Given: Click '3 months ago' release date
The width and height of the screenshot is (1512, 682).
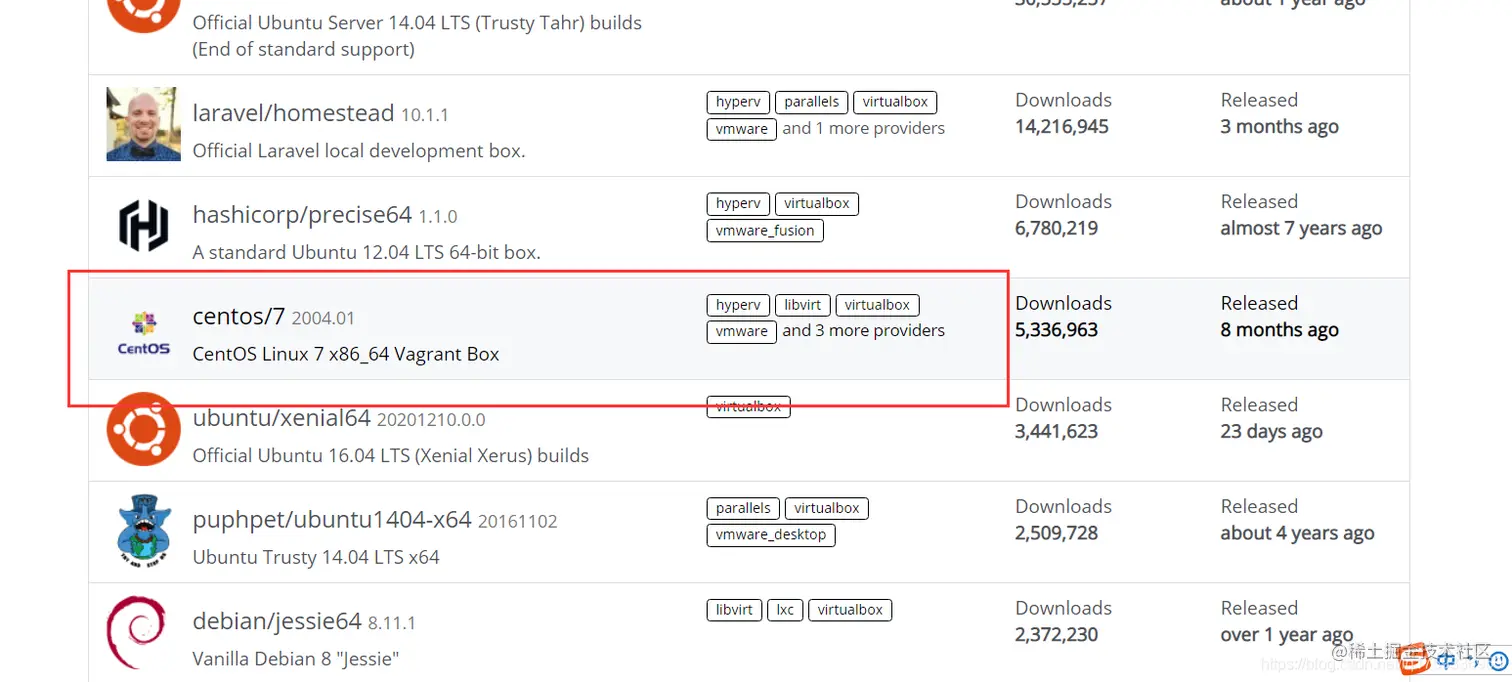Looking at the screenshot, I should (x=1280, y=127).
